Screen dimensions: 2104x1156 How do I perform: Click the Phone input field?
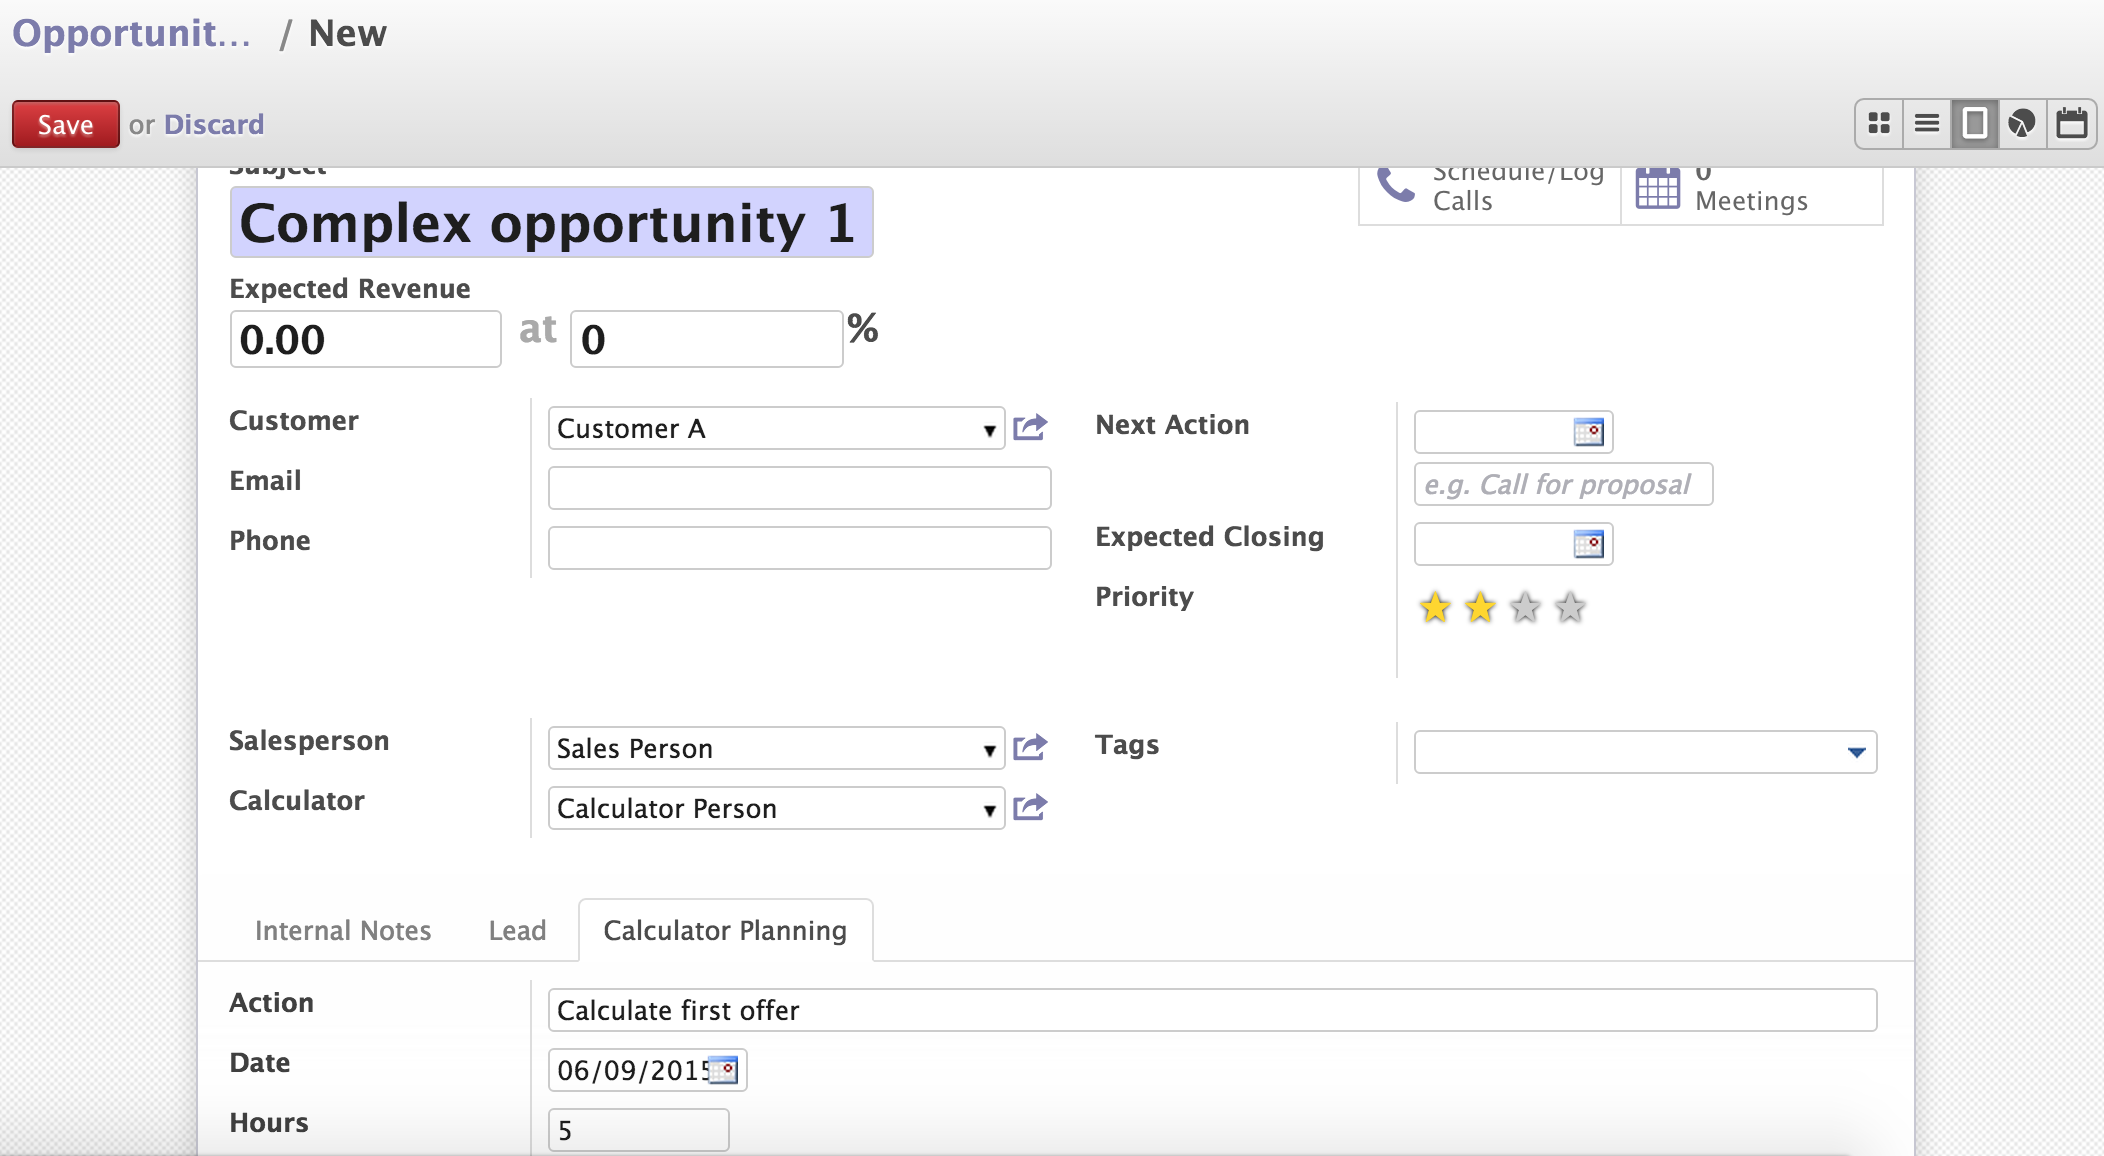click(x=799, y=548)
